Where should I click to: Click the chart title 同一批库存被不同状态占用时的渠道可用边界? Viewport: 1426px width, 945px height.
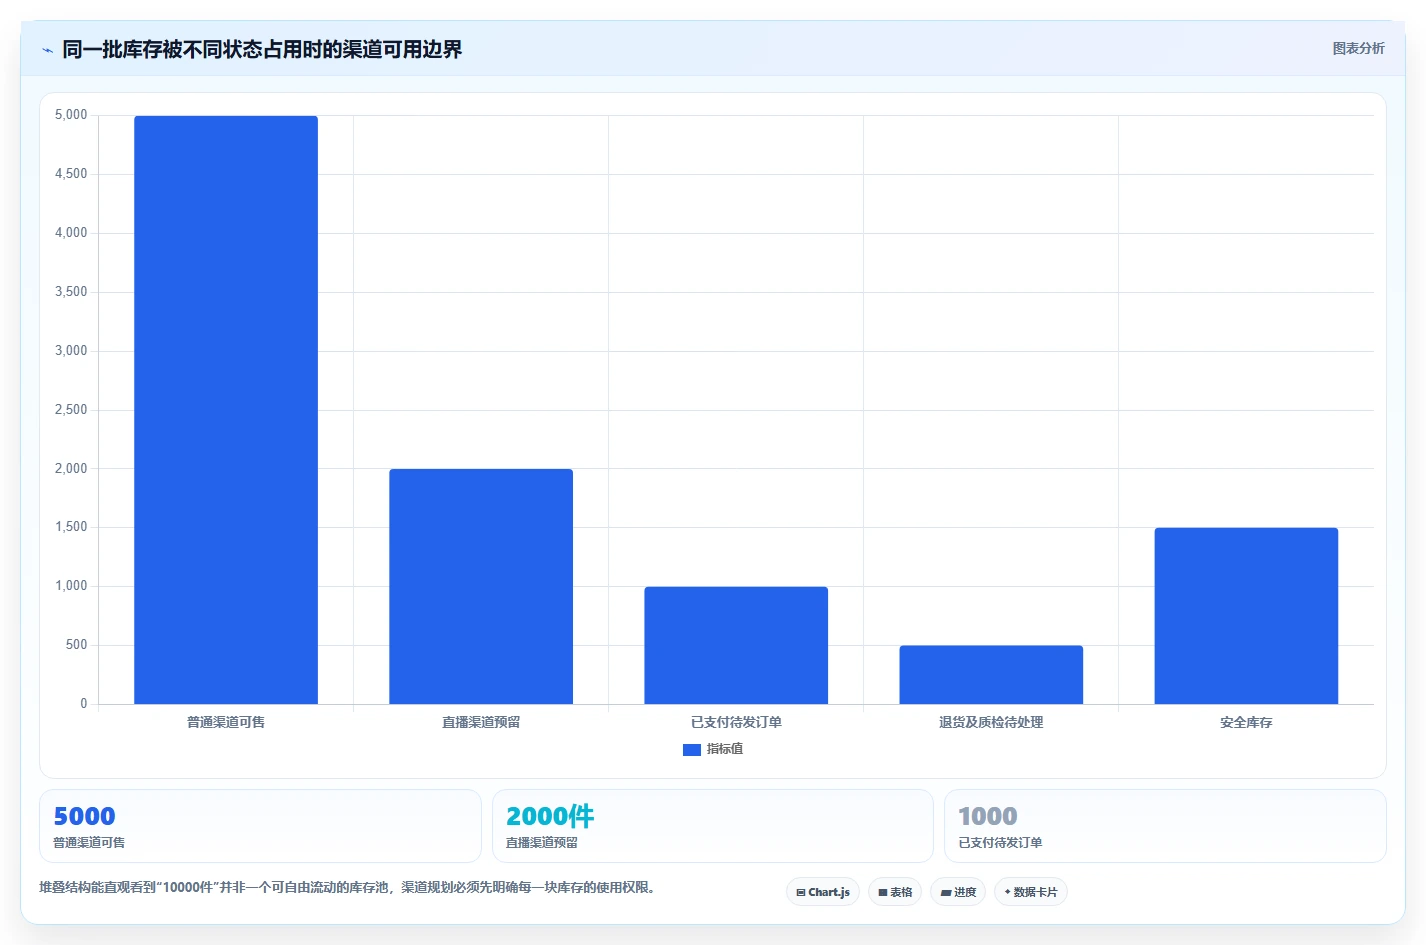[262, 50]
